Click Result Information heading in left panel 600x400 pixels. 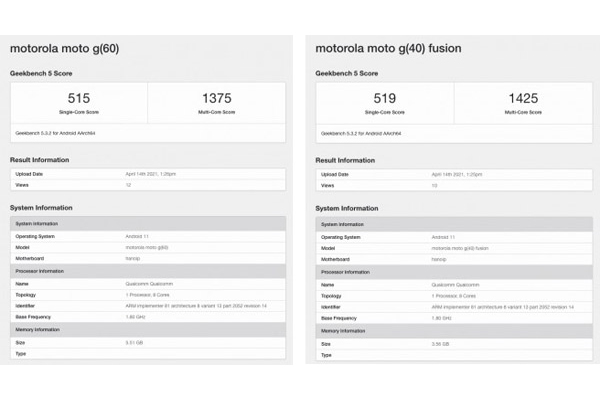39,159
